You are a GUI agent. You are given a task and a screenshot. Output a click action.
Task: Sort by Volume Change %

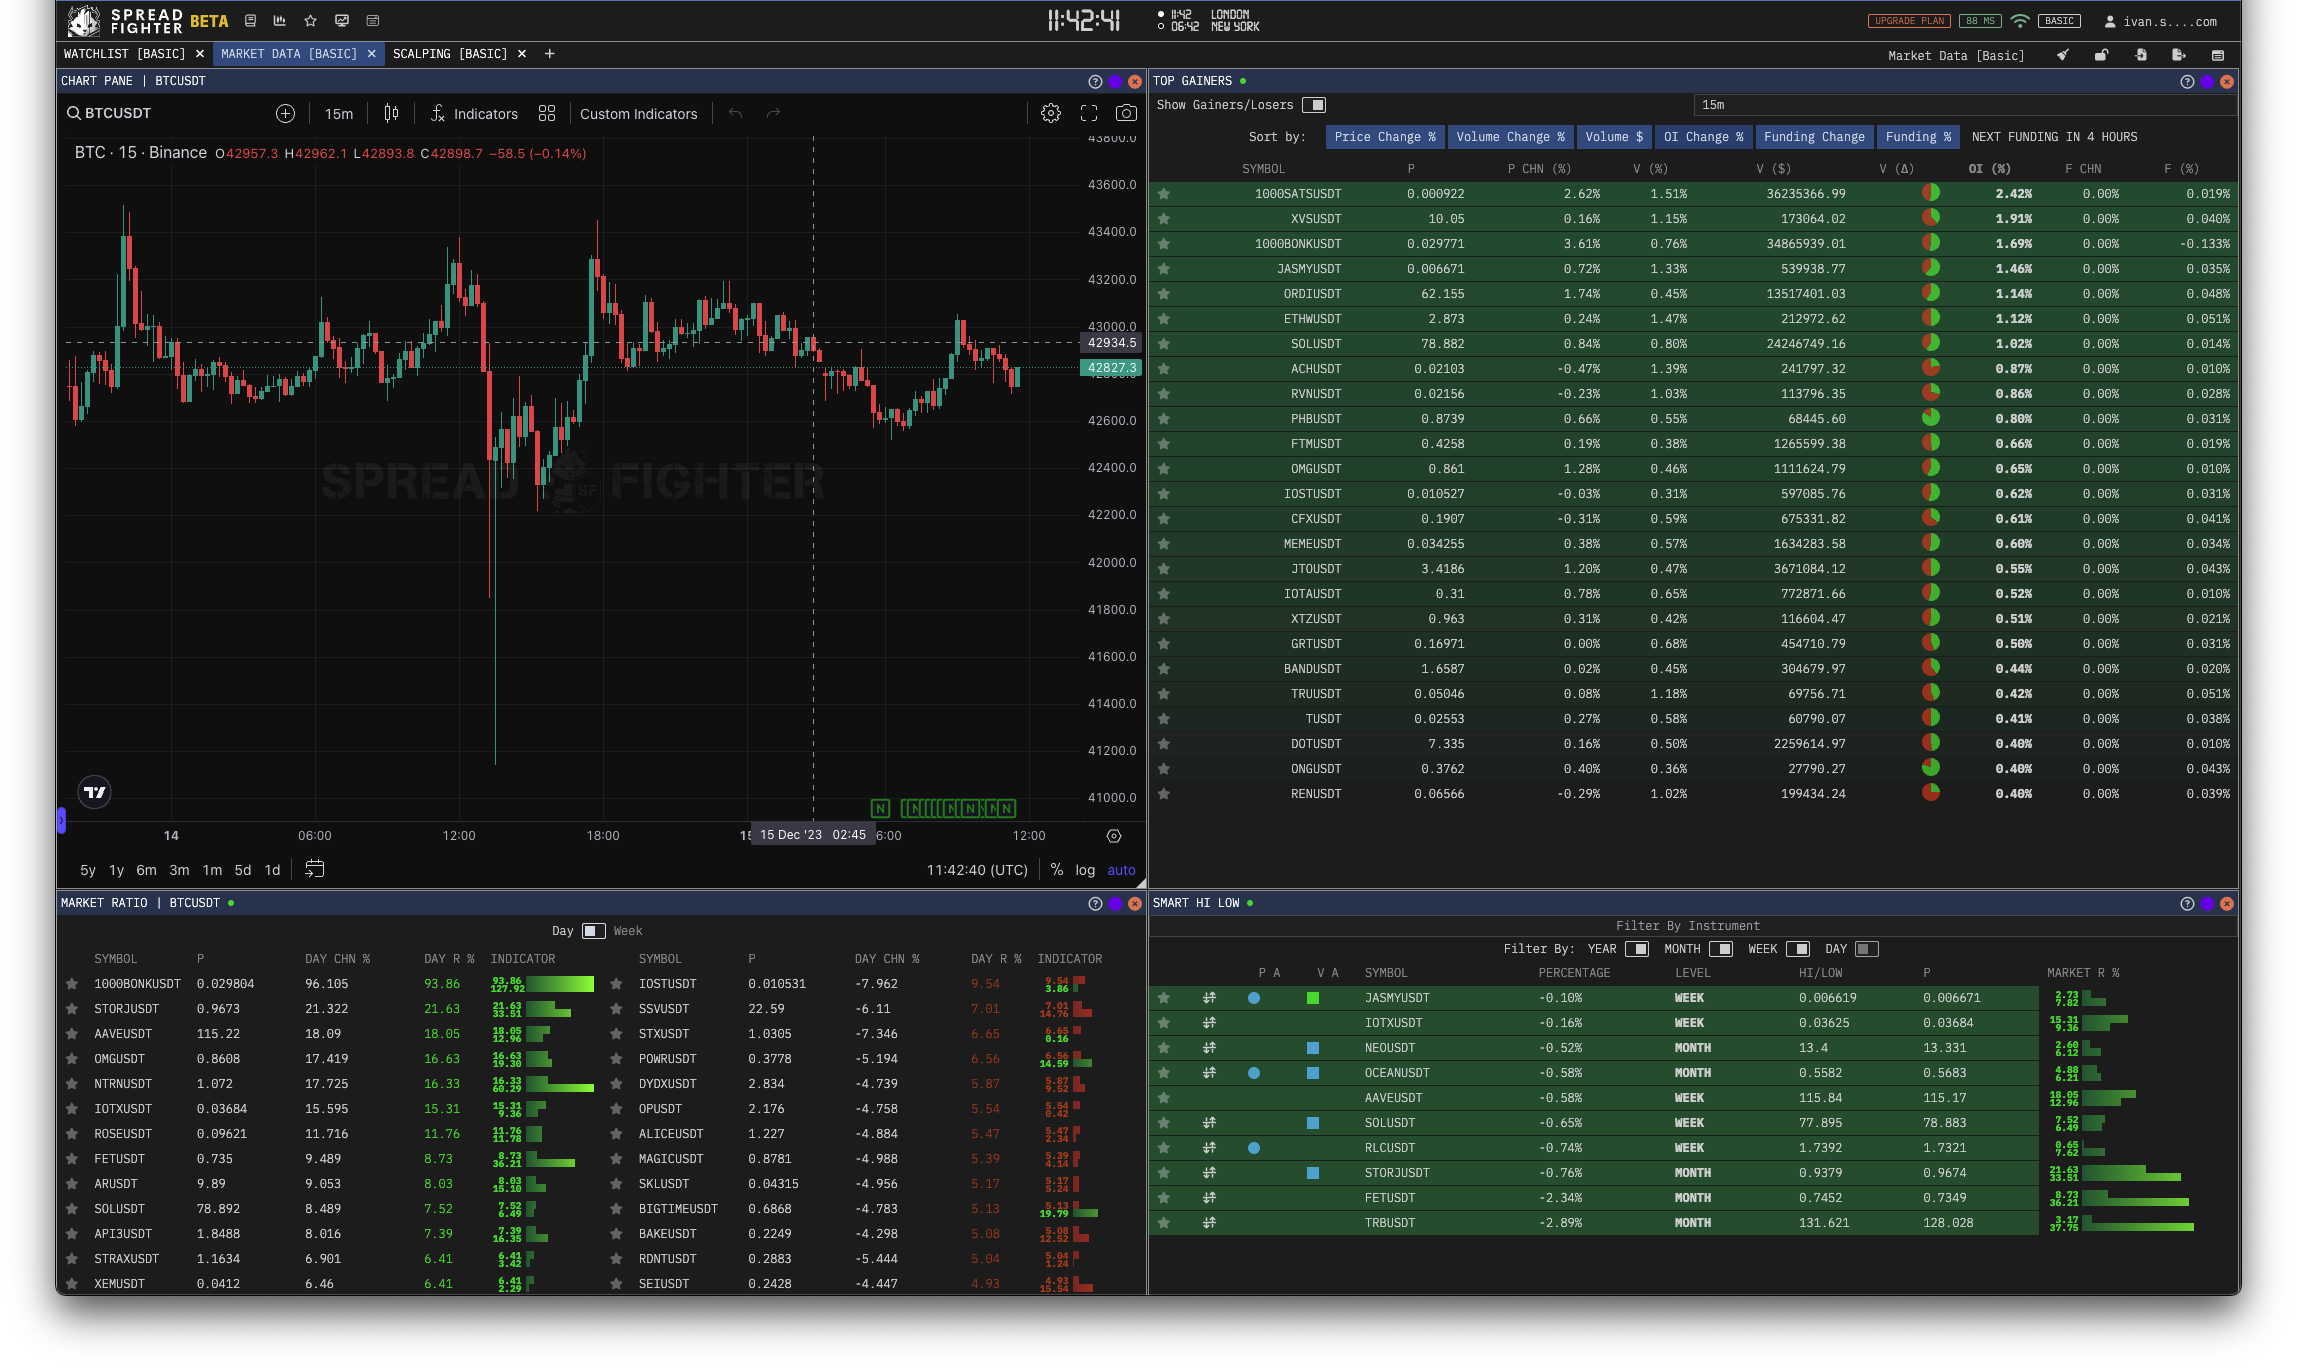coord(1511,137)
